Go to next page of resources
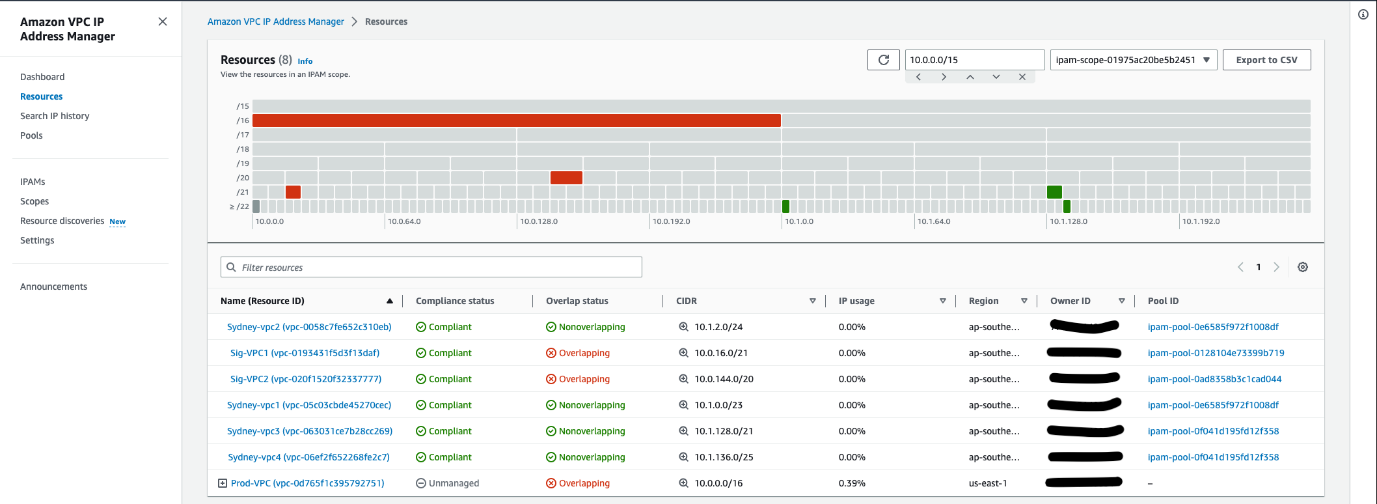Screen dimensions: 1377x504 pyautogui.click(x=1276, y=267)
